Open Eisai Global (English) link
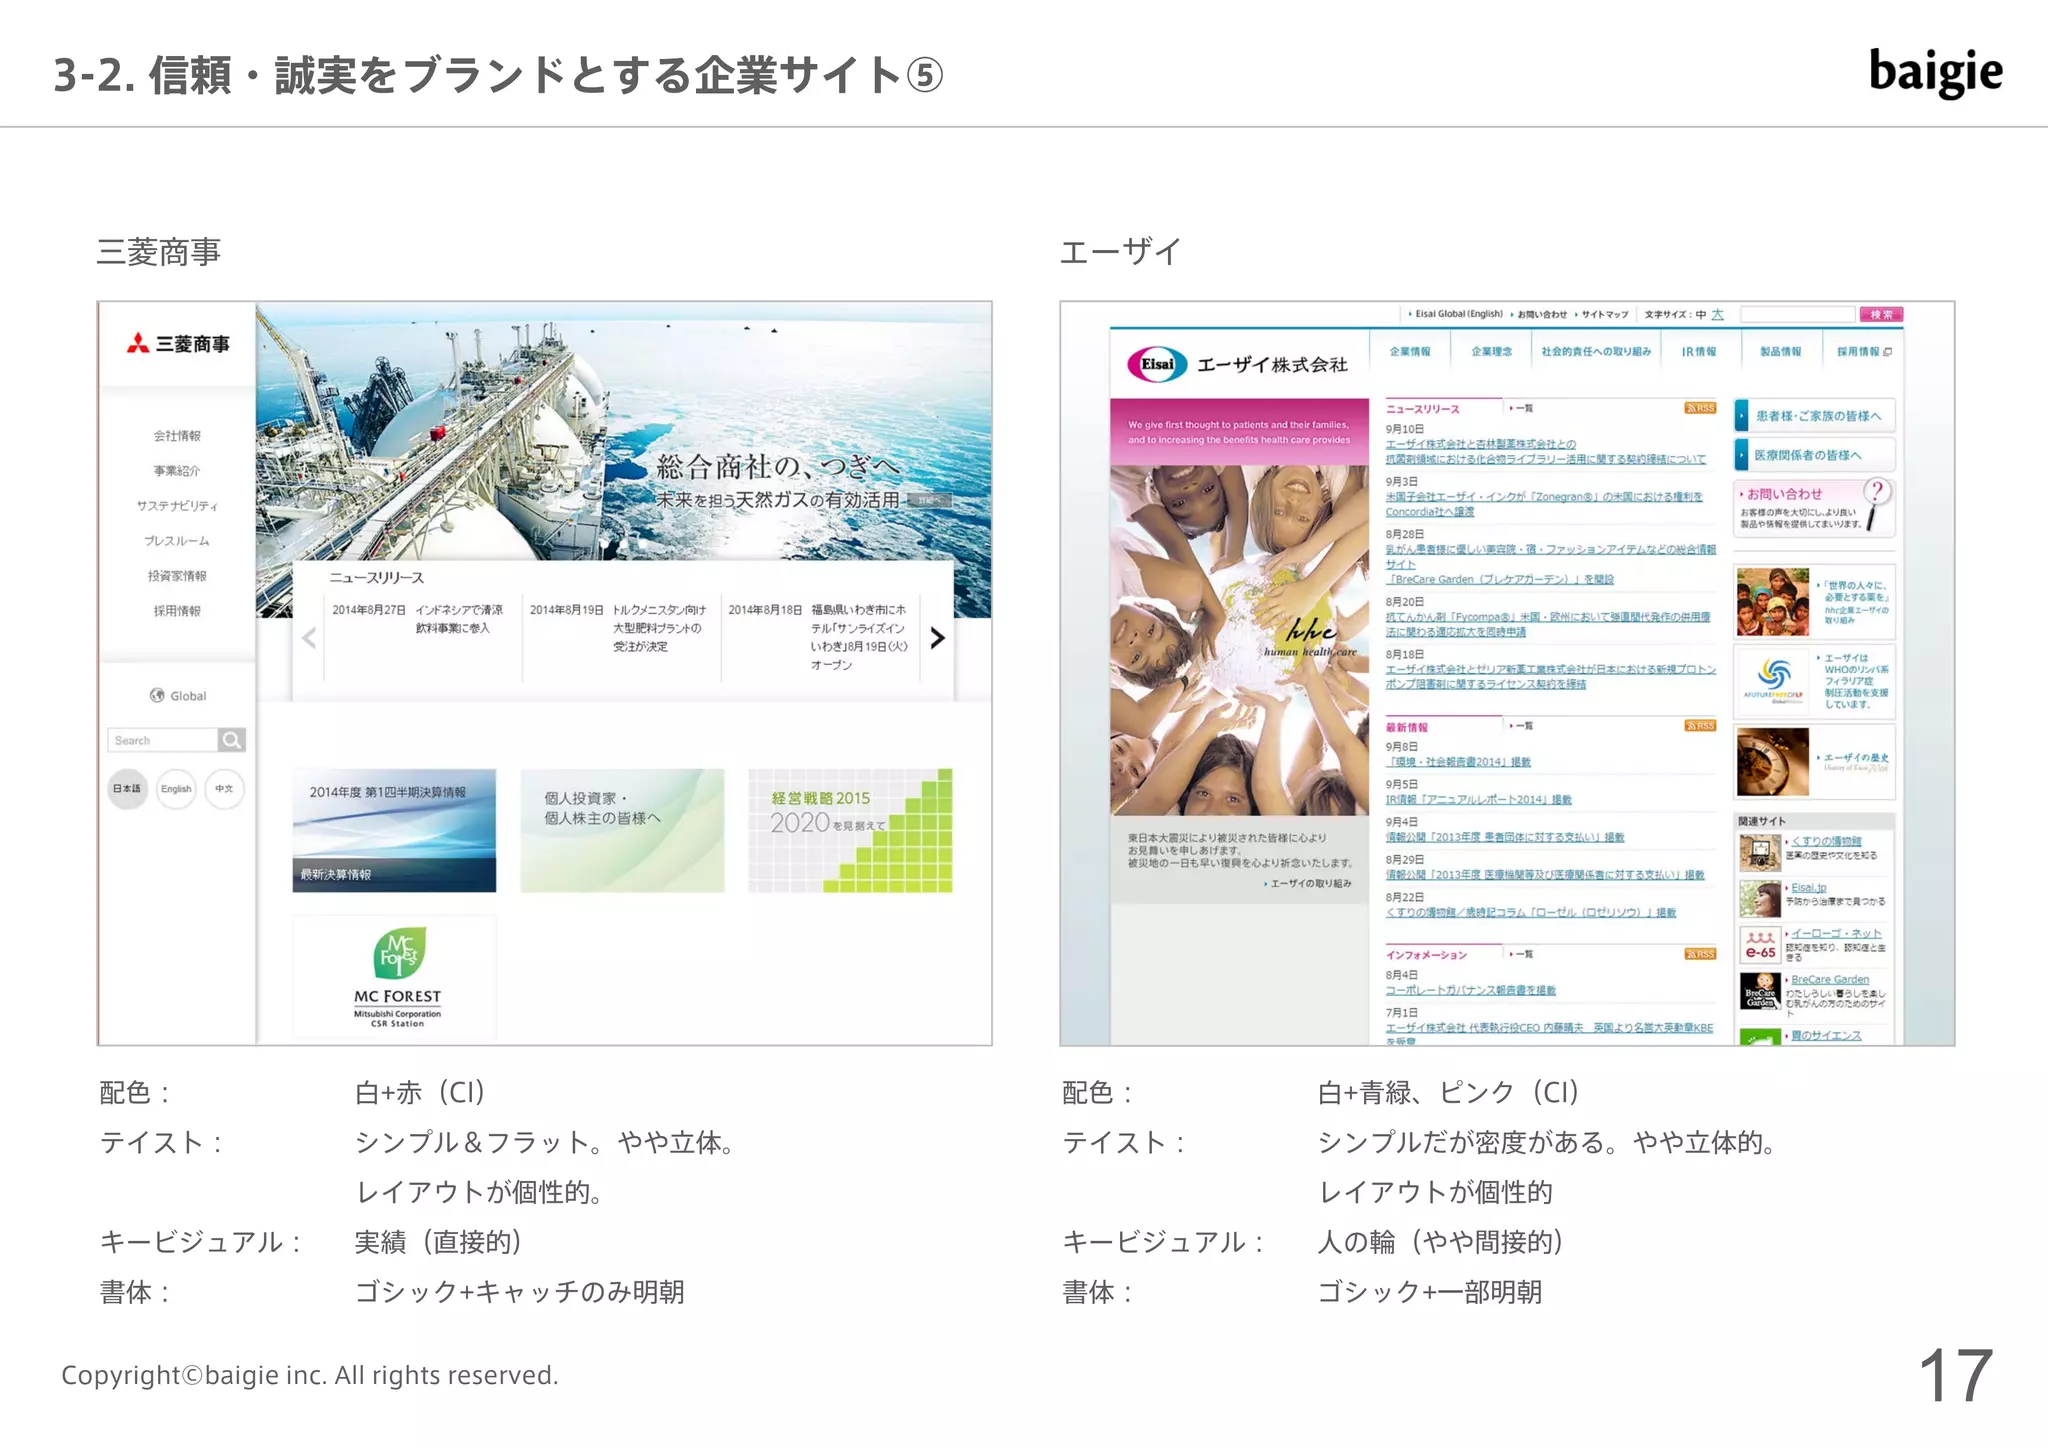Viewport: 2048px width, 1448px height. pyautogui.click(x=1458, y=314)
